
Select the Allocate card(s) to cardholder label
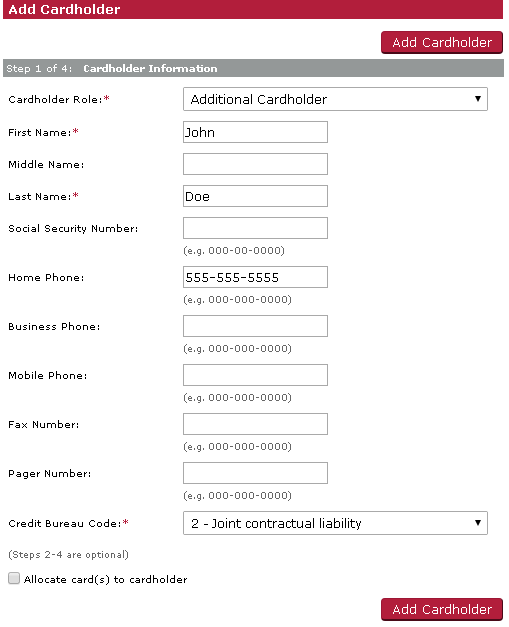pyautogui.click(x=105, y=579)
